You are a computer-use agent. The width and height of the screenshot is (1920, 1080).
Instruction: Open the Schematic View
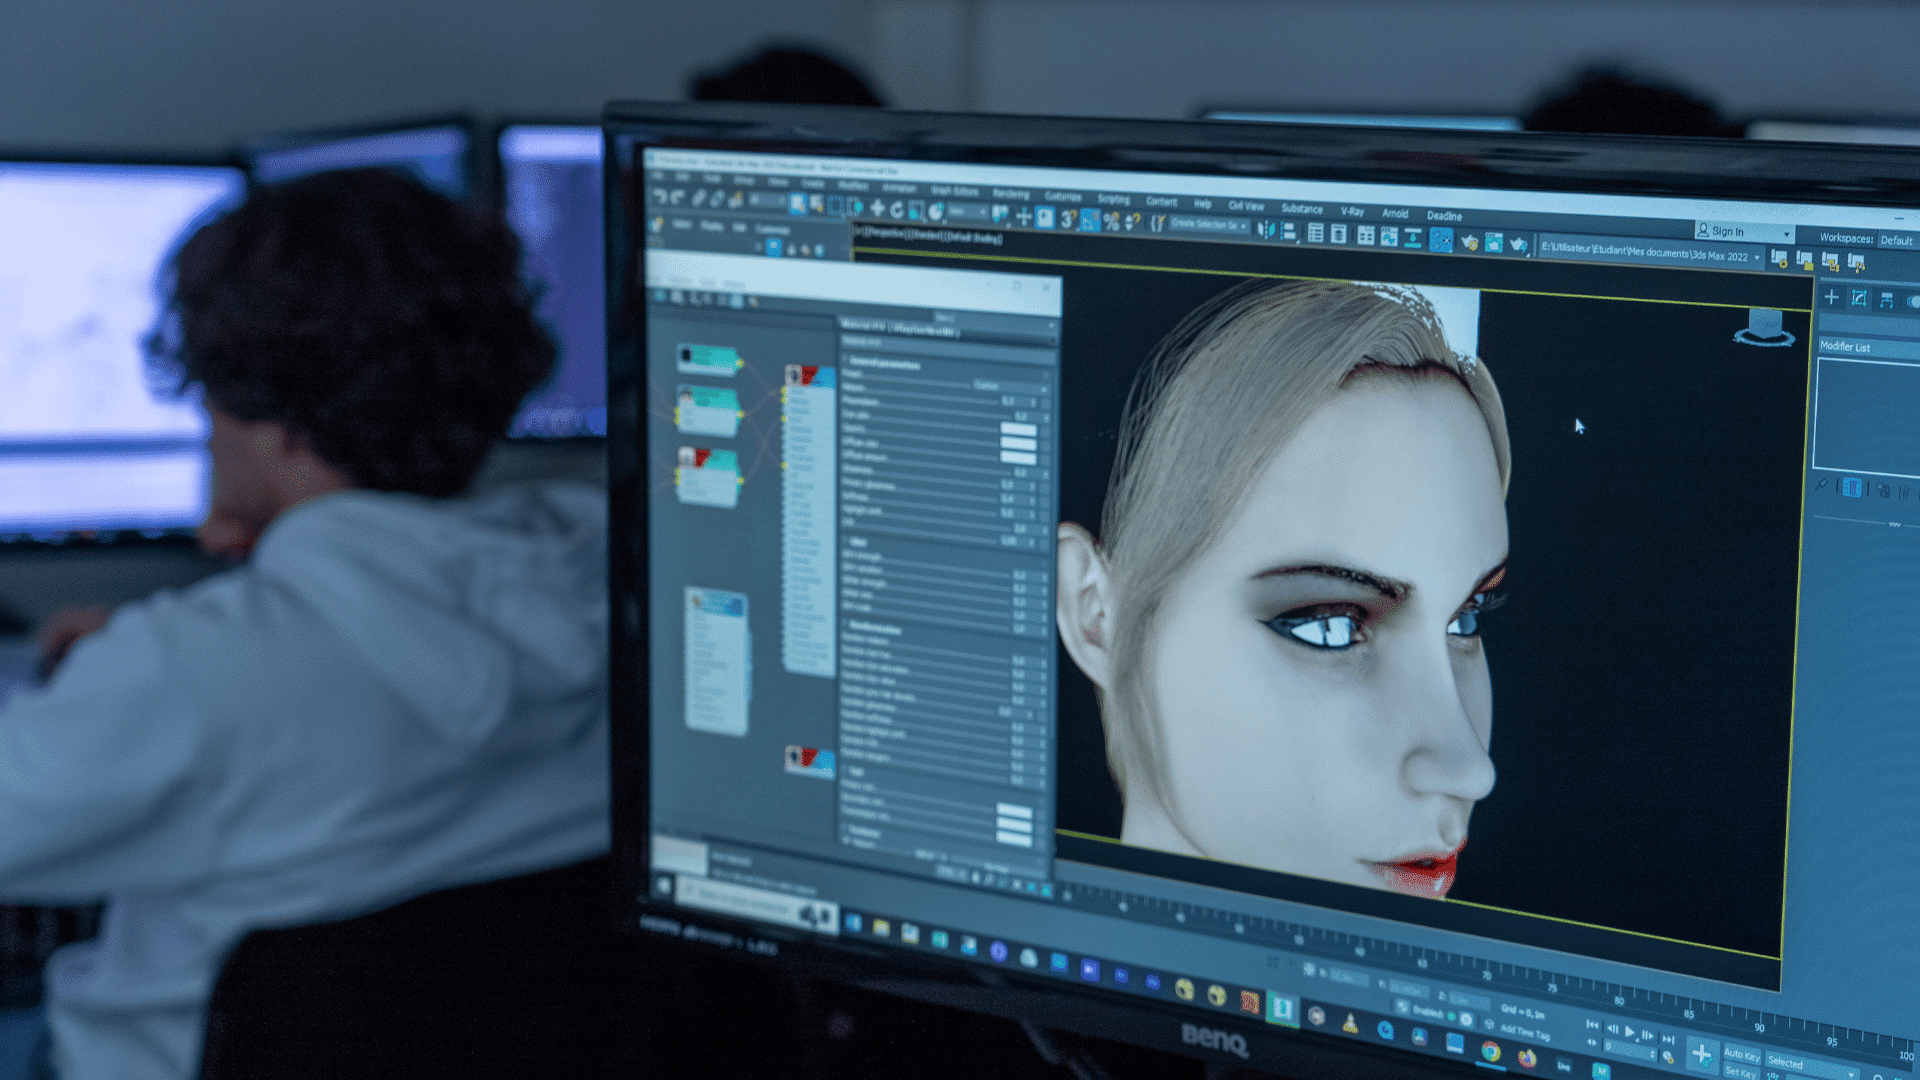coord(1413,238)
